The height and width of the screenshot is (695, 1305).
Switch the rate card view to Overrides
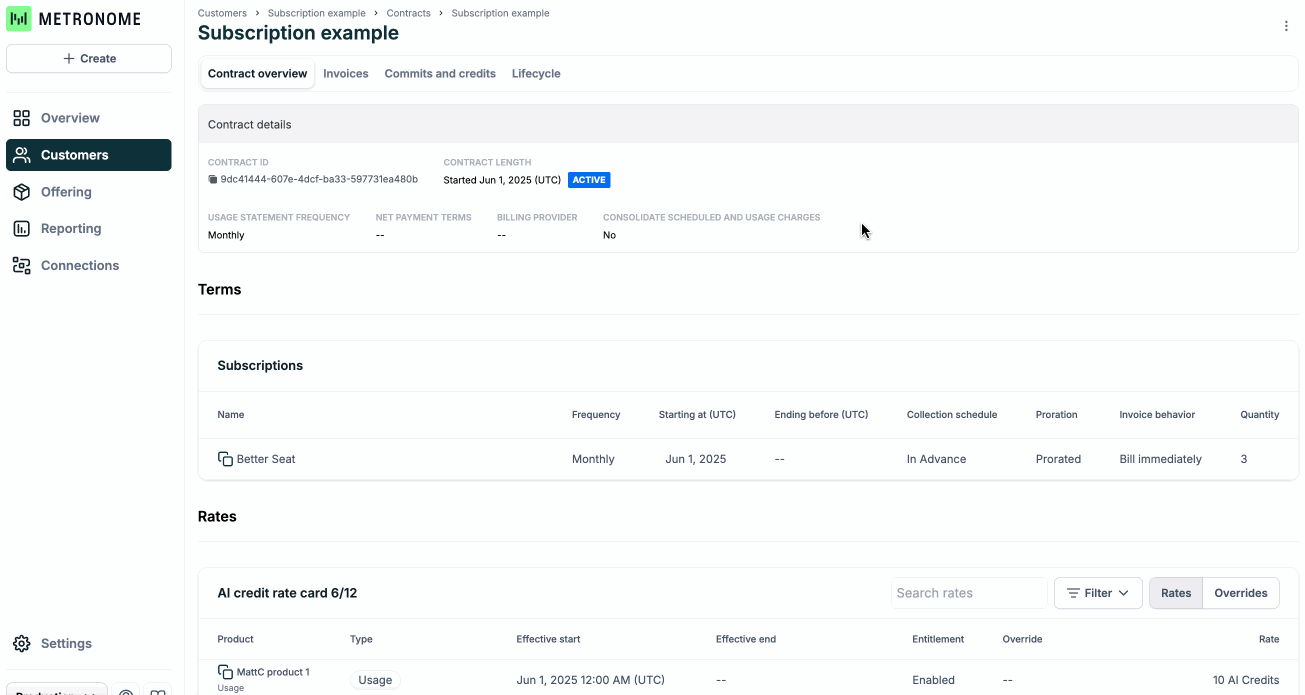[1240, 592]
